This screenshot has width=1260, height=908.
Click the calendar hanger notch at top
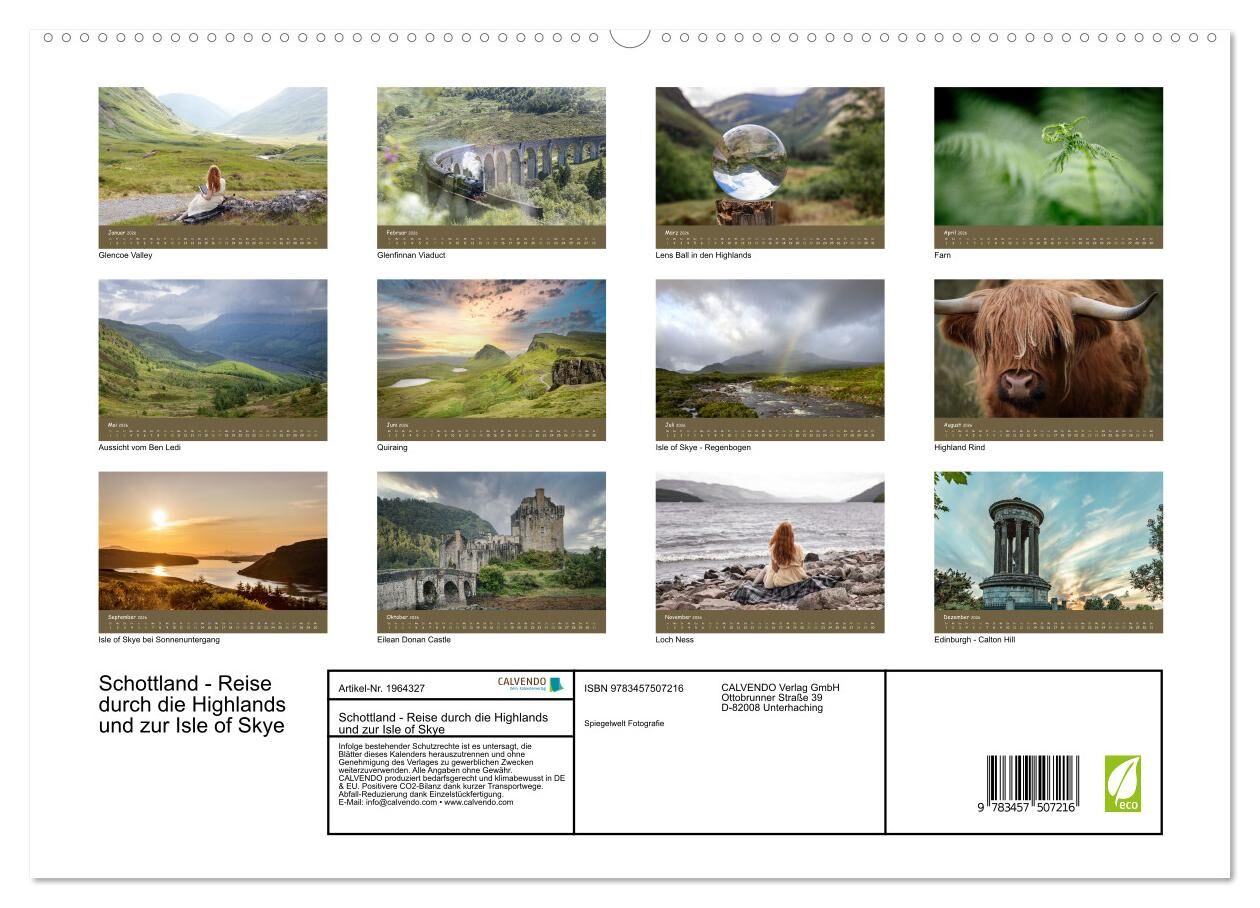point(630,38)
